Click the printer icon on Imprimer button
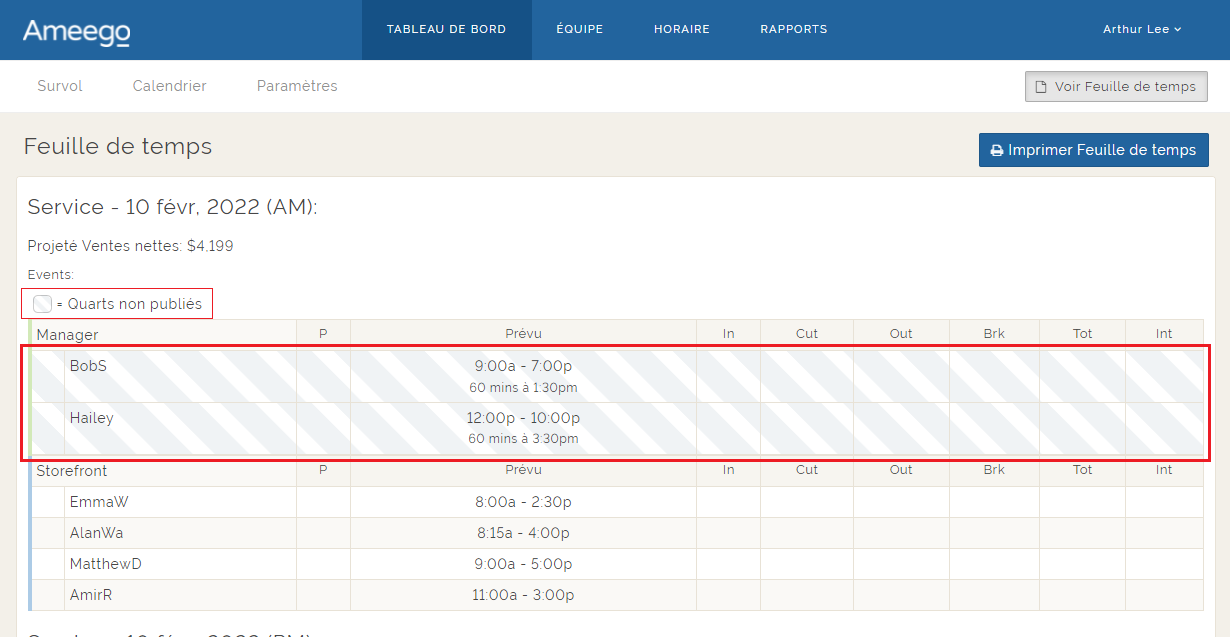The image size is (1230, 637). pos(996,150)
